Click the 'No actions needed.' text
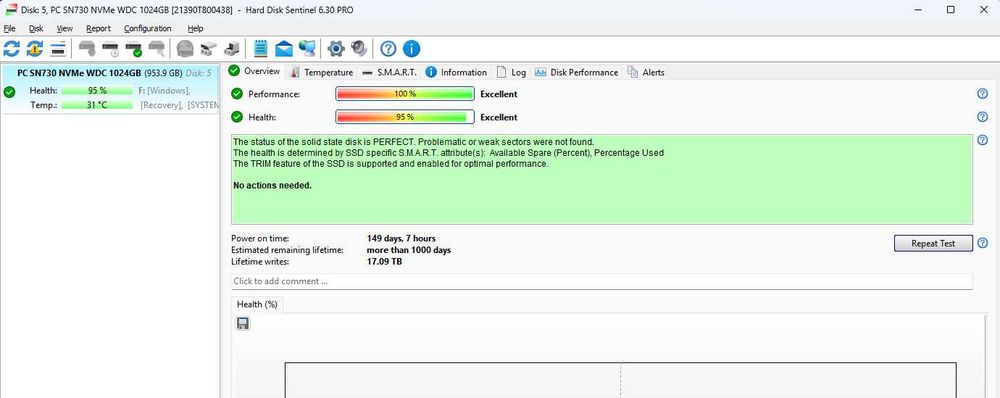The height and width of the screenshot is (398, 1000). click(272, 186)
